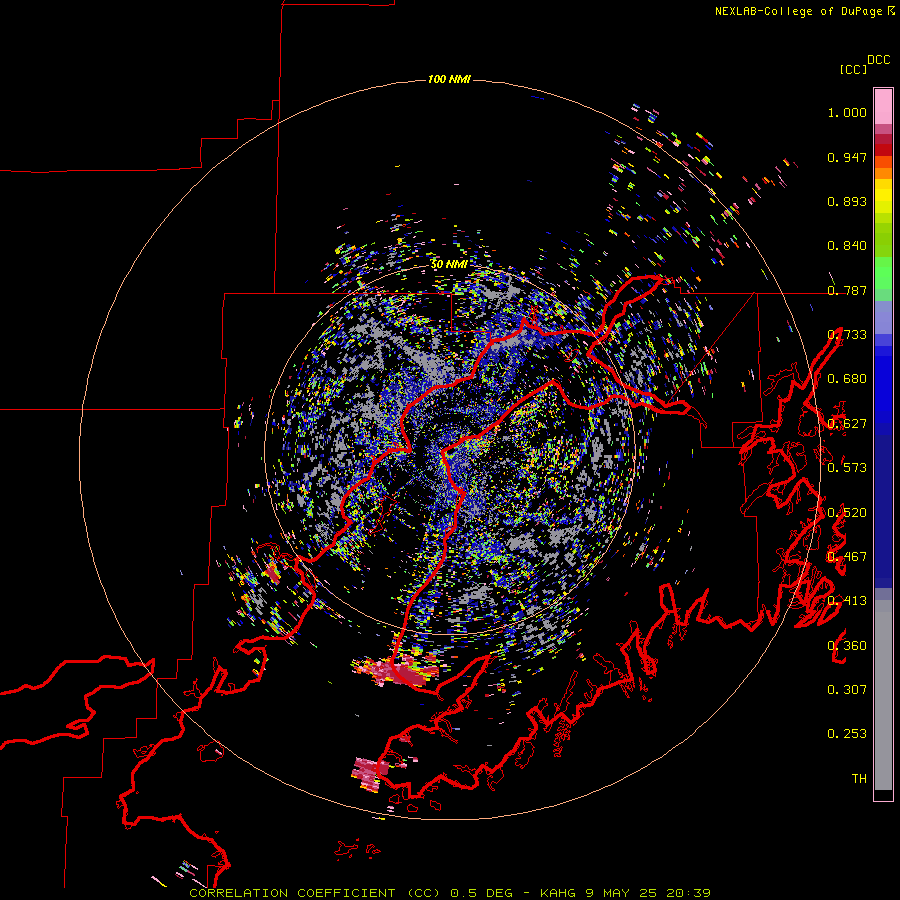Image resolution: width=900 pixels, height=900 pixels.
Task: Click the TH threshold label
Action: 859,779
